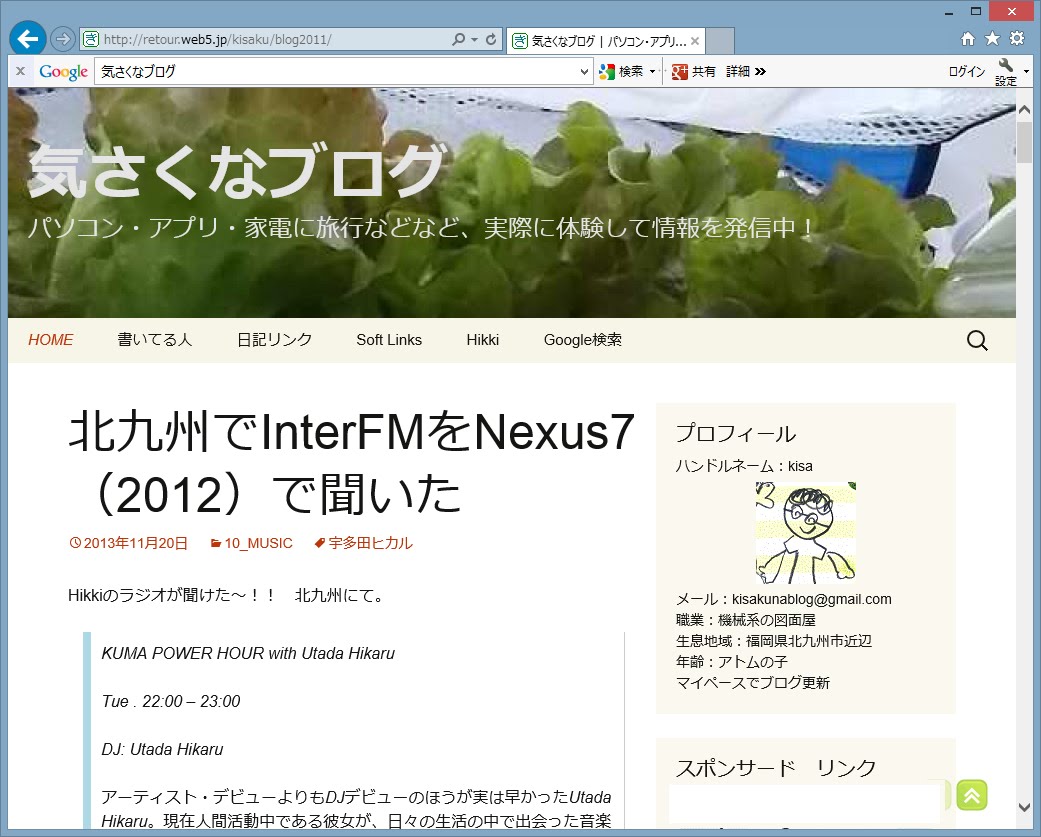Expand Google Toolbar search history dropdown

[584, 72]
